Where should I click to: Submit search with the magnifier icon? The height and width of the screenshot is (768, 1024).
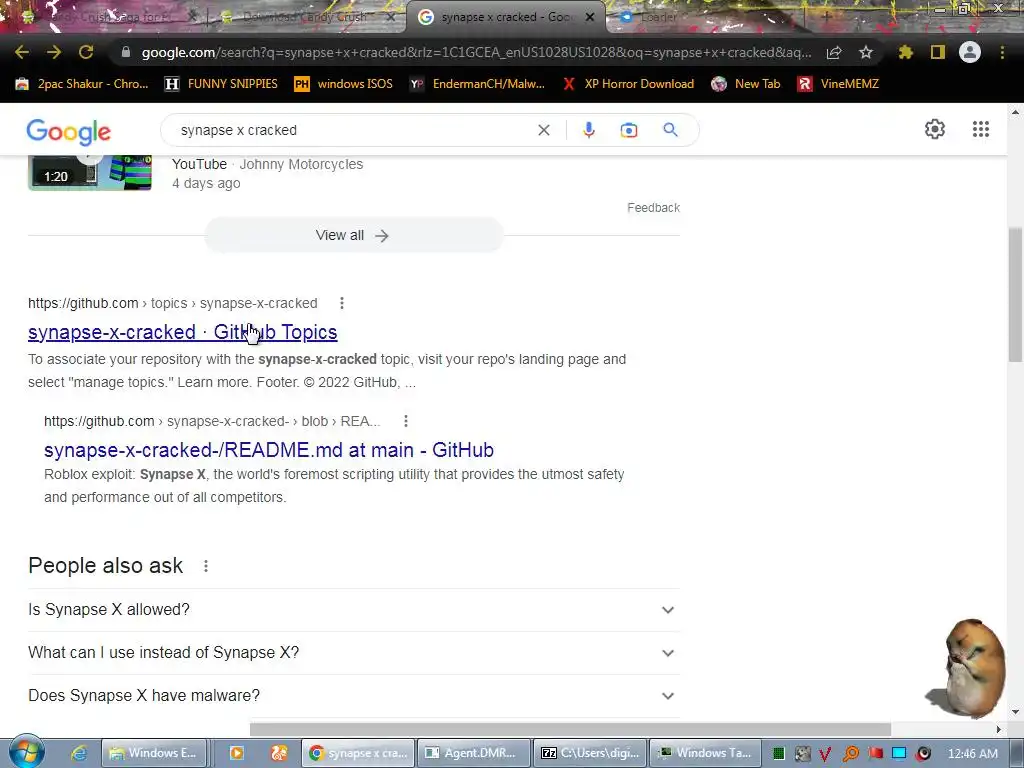pyautogui.click(x=670, y=130)
